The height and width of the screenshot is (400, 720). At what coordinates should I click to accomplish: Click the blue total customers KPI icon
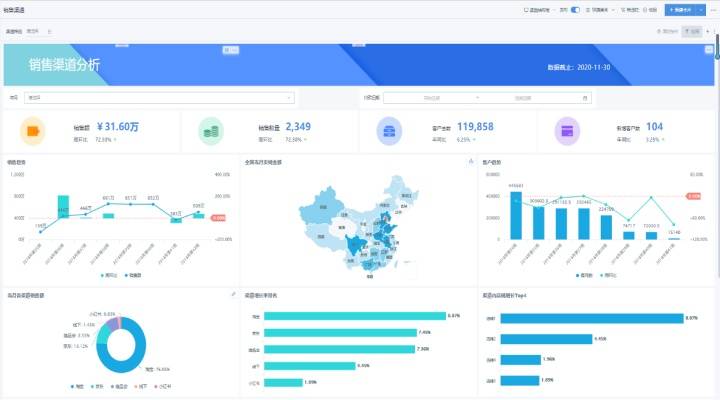tap(388, 131)
